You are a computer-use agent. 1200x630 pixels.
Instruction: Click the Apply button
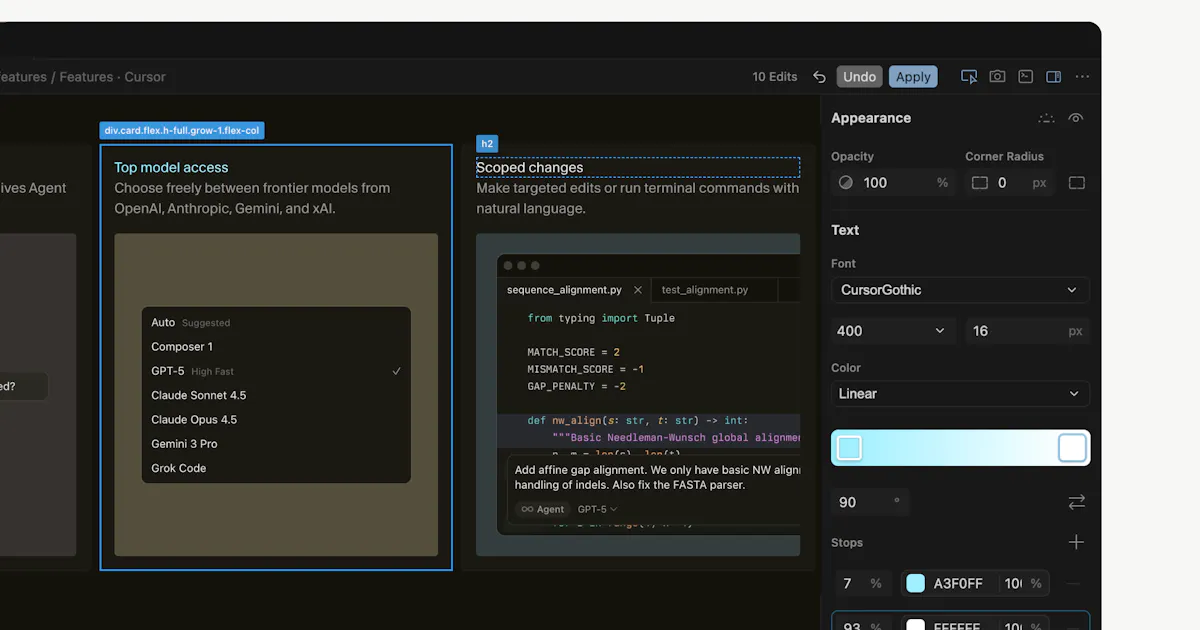pos(913,77)
